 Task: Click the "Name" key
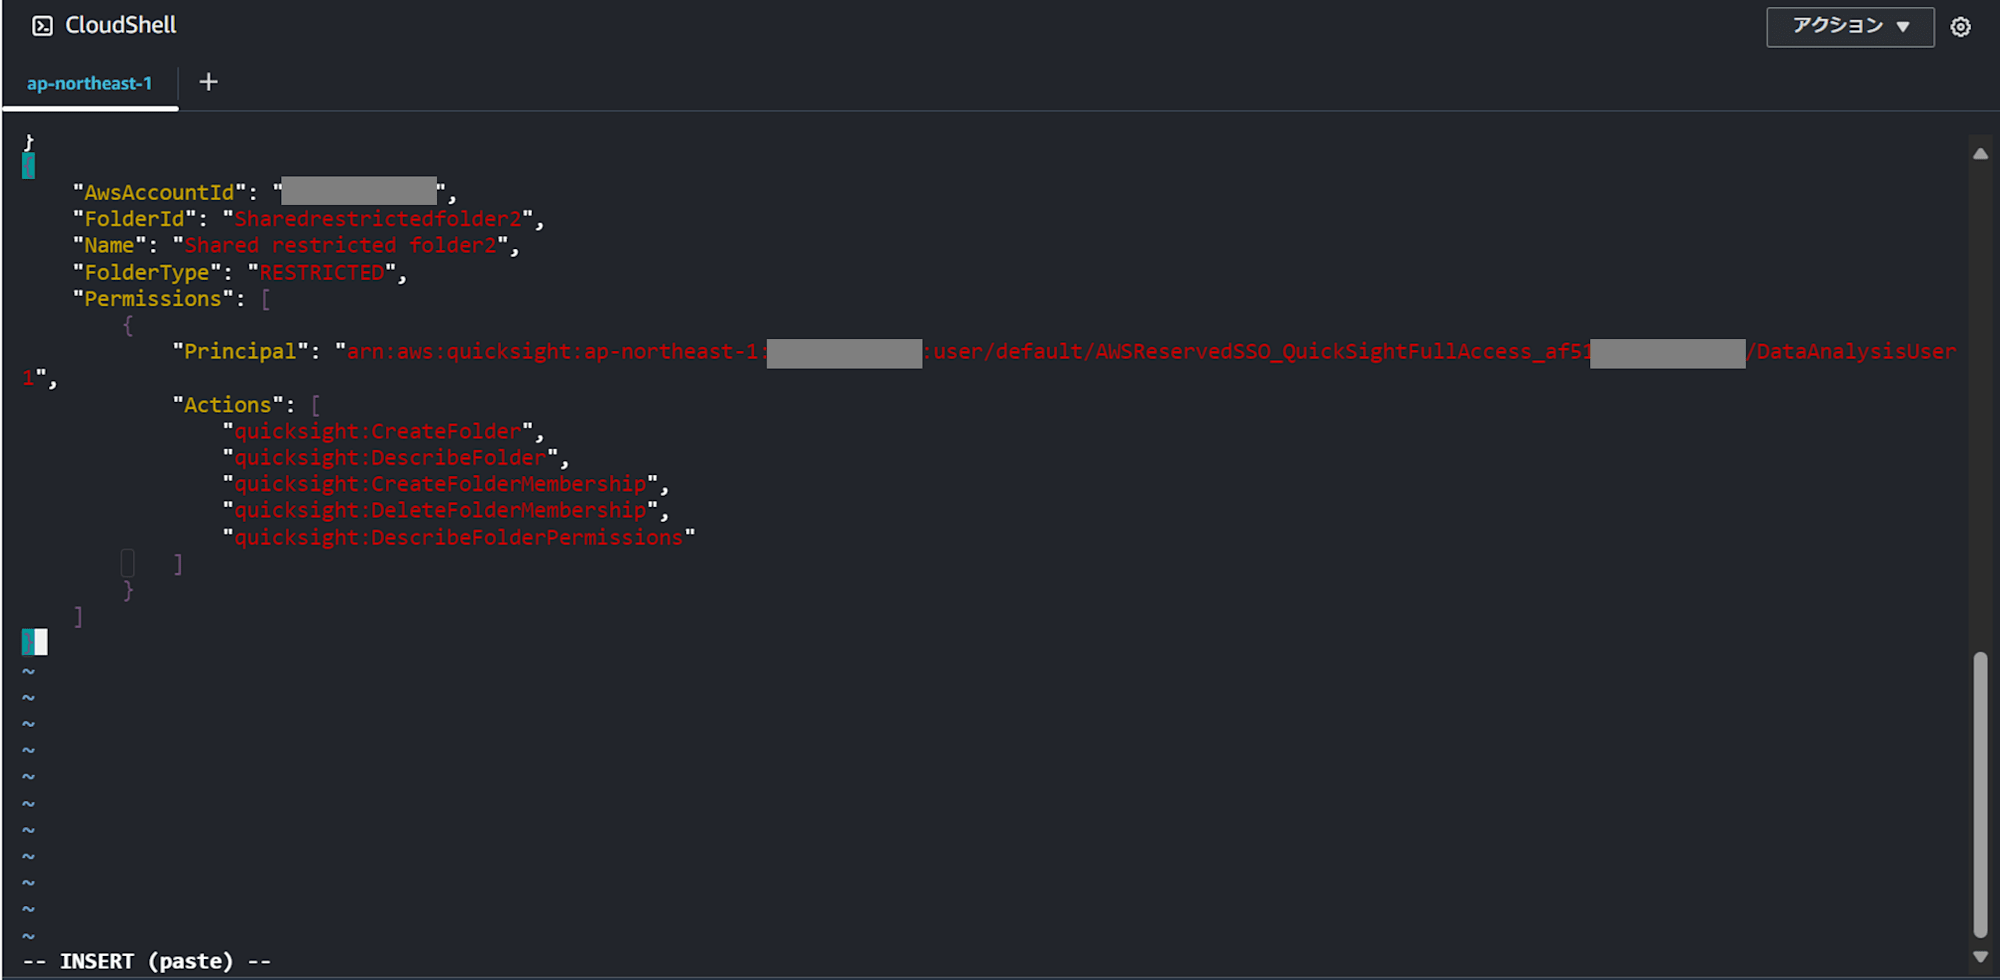click(x=109, y=245)
